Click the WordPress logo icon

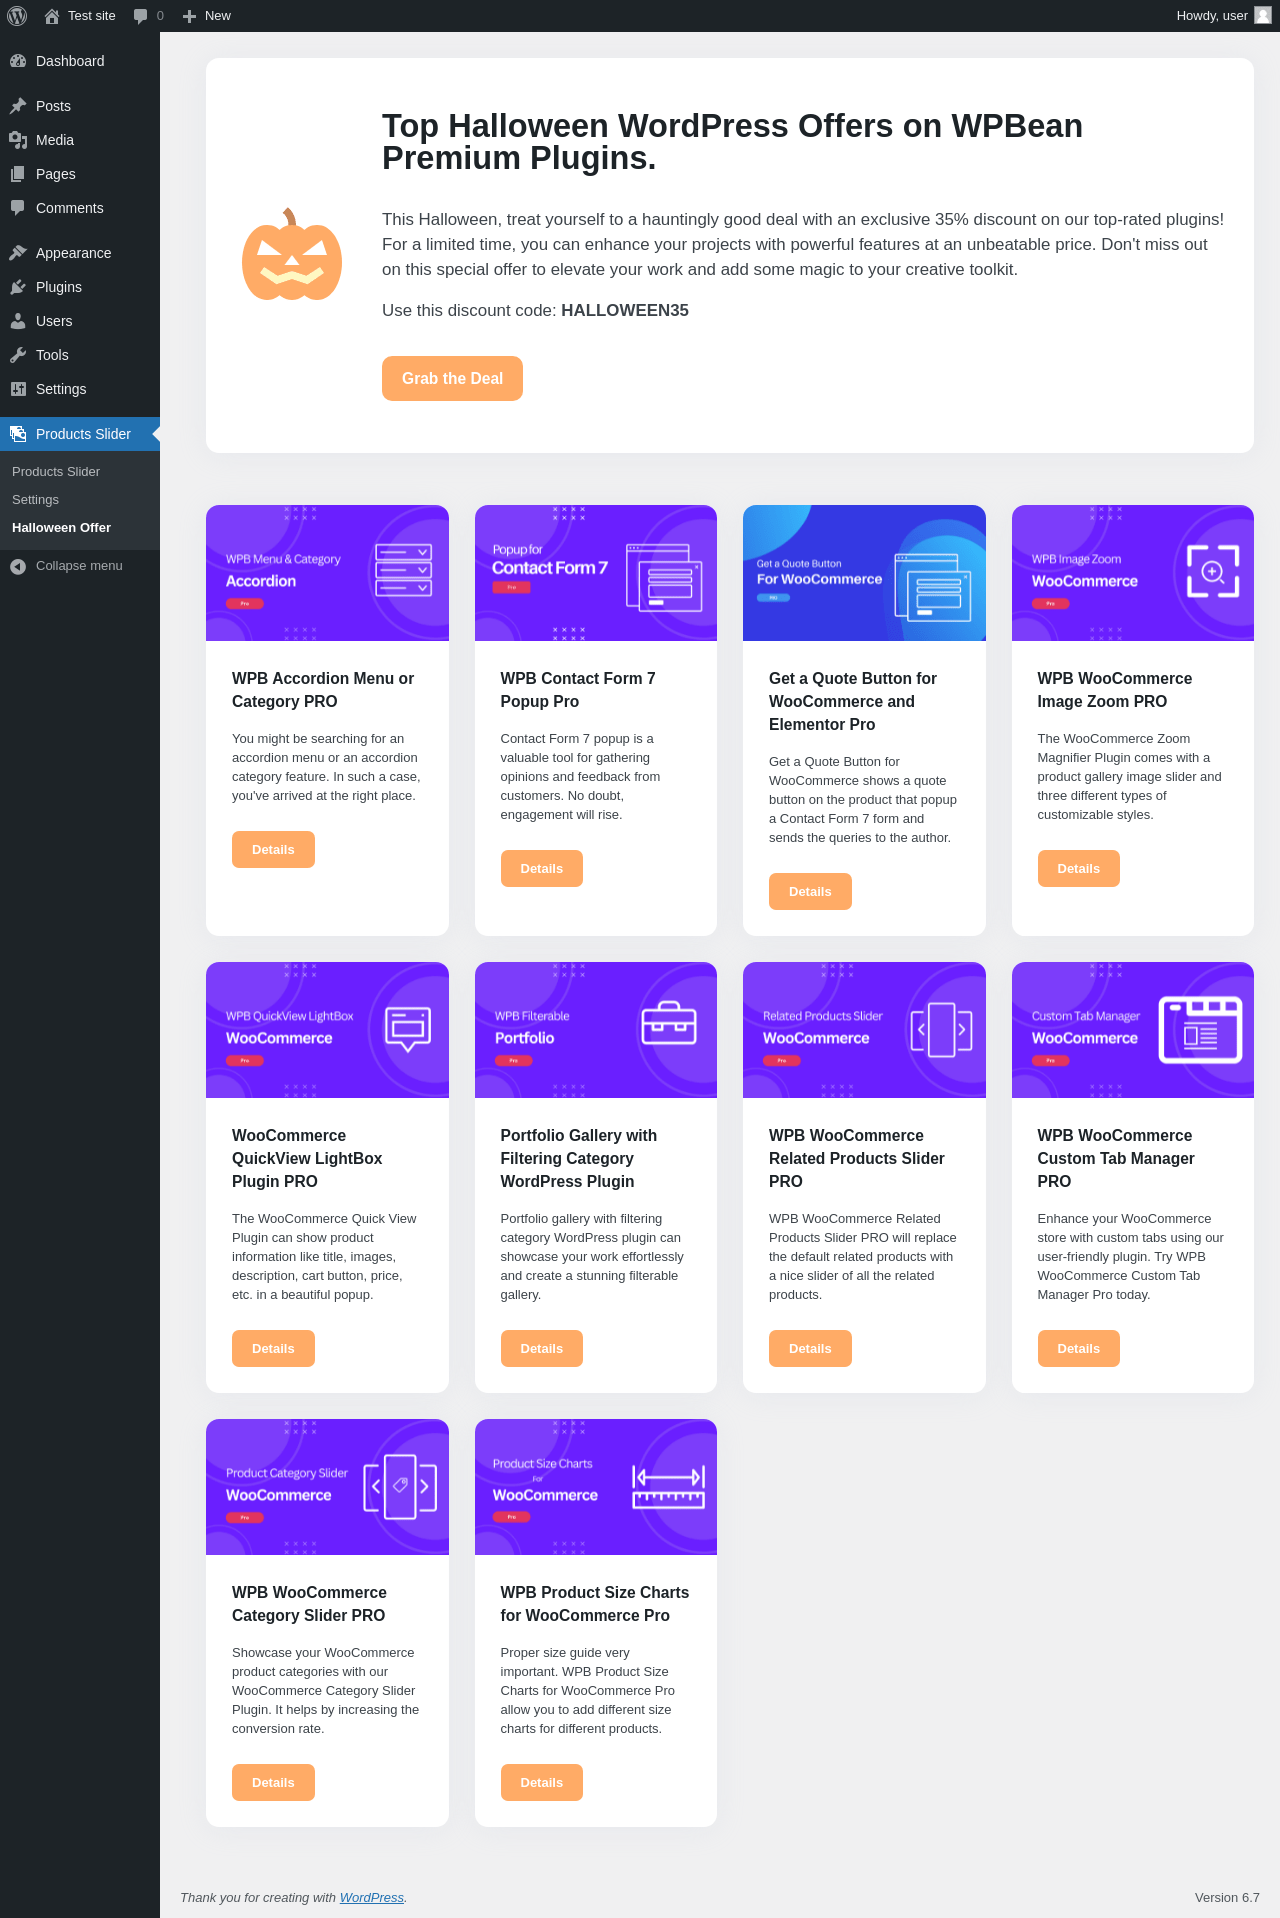pyautogui.click(x=17, y=16)
